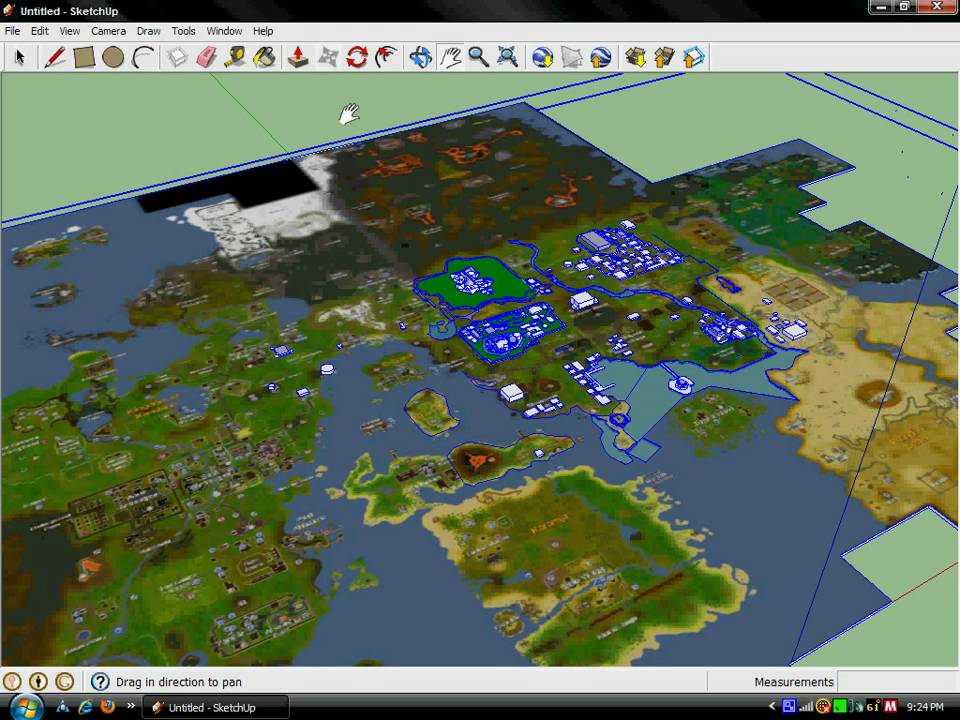Open the Tools menu
Screen dimensions: 960x720
(183, 31)
